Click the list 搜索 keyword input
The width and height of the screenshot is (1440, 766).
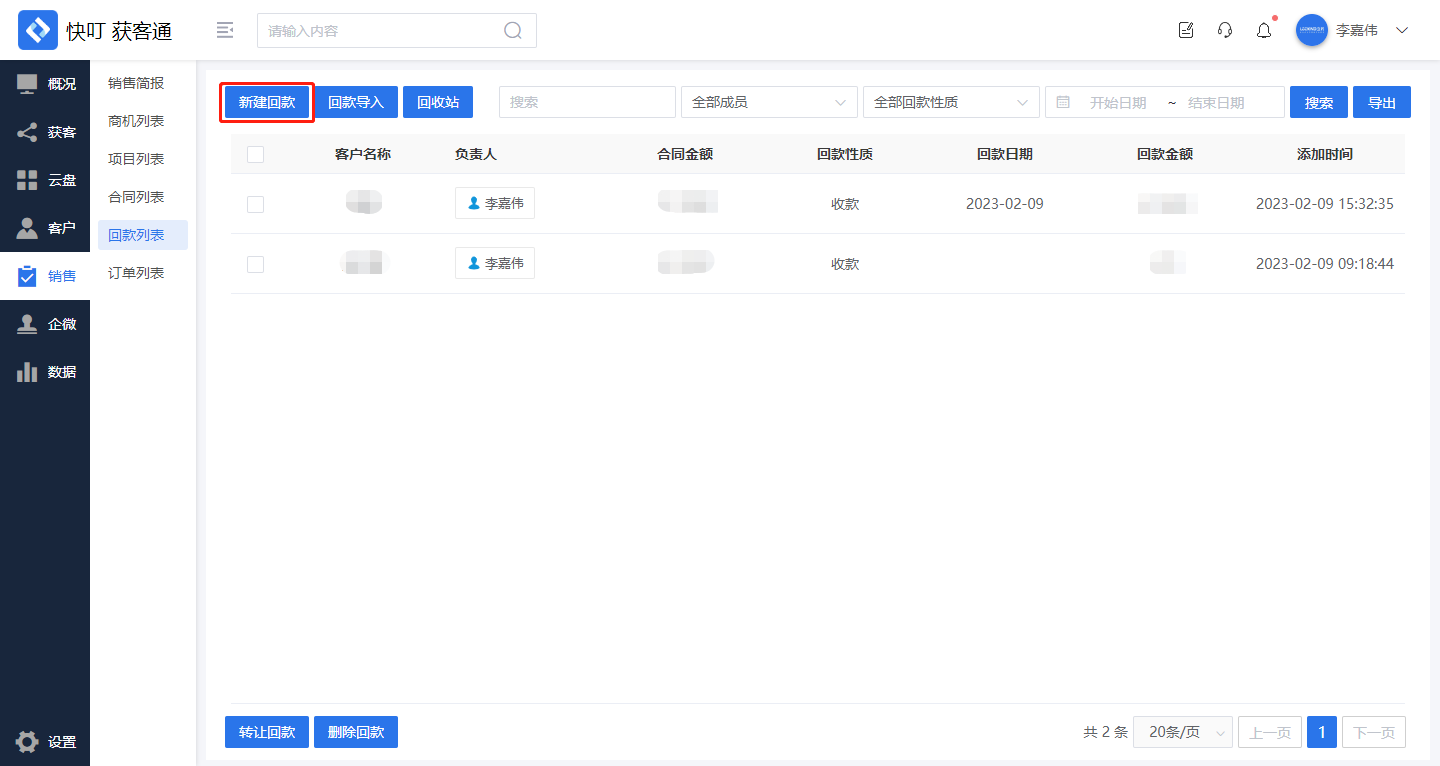[588, 102]
